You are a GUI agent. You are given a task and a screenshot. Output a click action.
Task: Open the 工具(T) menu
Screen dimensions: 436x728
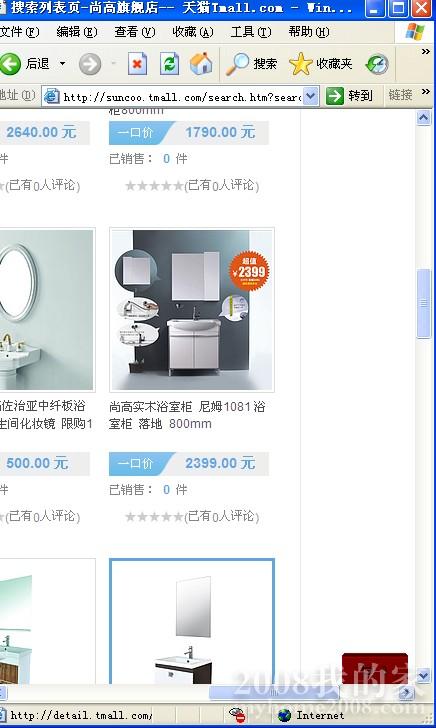coord(251,32)
